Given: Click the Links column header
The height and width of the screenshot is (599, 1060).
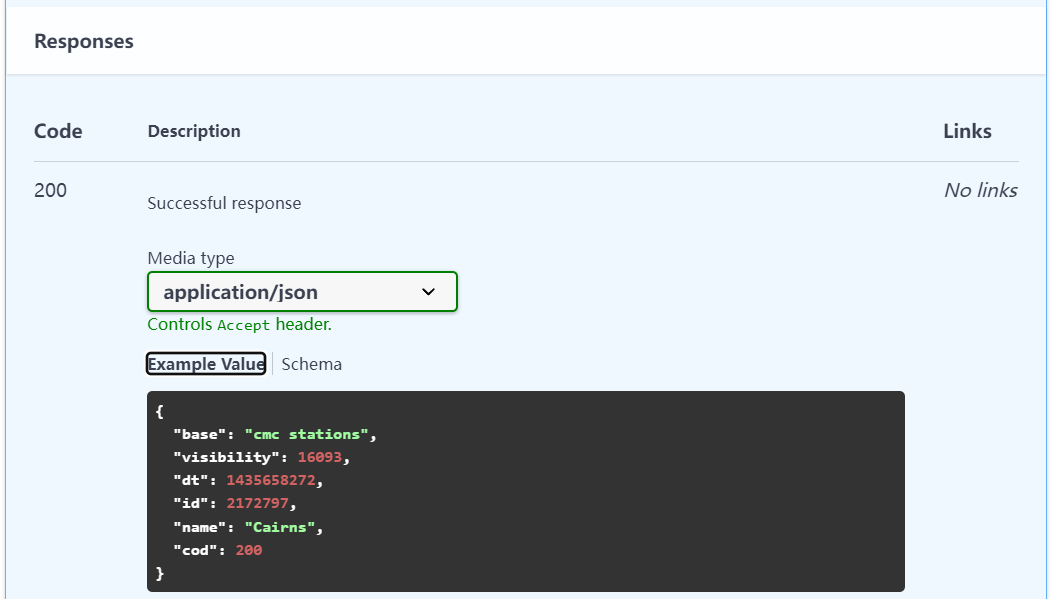Looking at the screenshot, I should click(x=967, y=131).
